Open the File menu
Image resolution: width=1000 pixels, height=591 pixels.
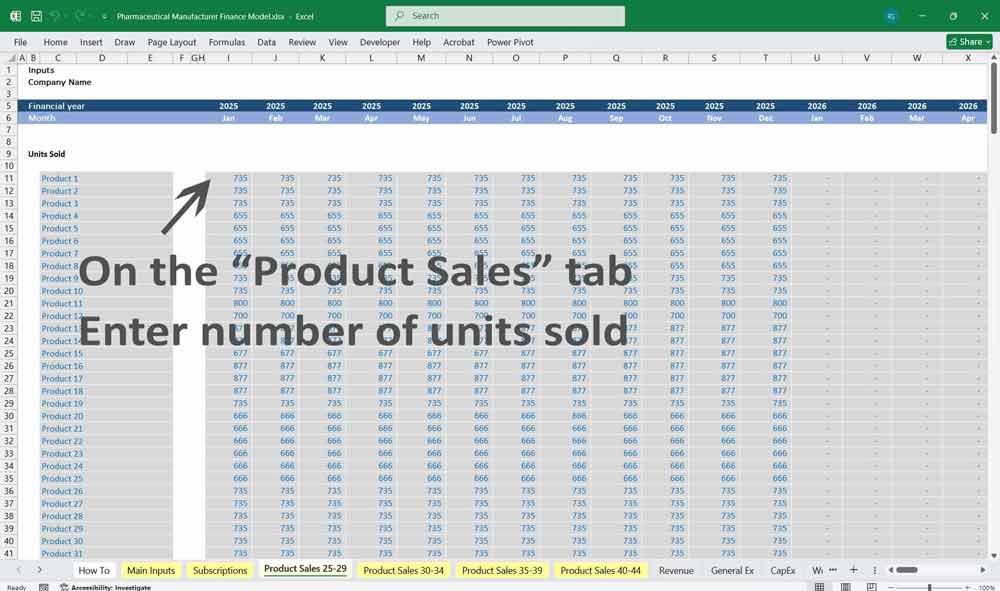tap(20, 42)
